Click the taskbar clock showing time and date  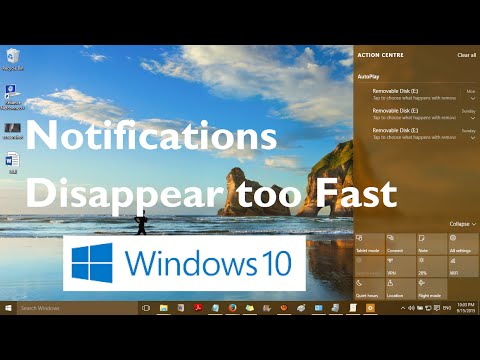coord(466,308)
